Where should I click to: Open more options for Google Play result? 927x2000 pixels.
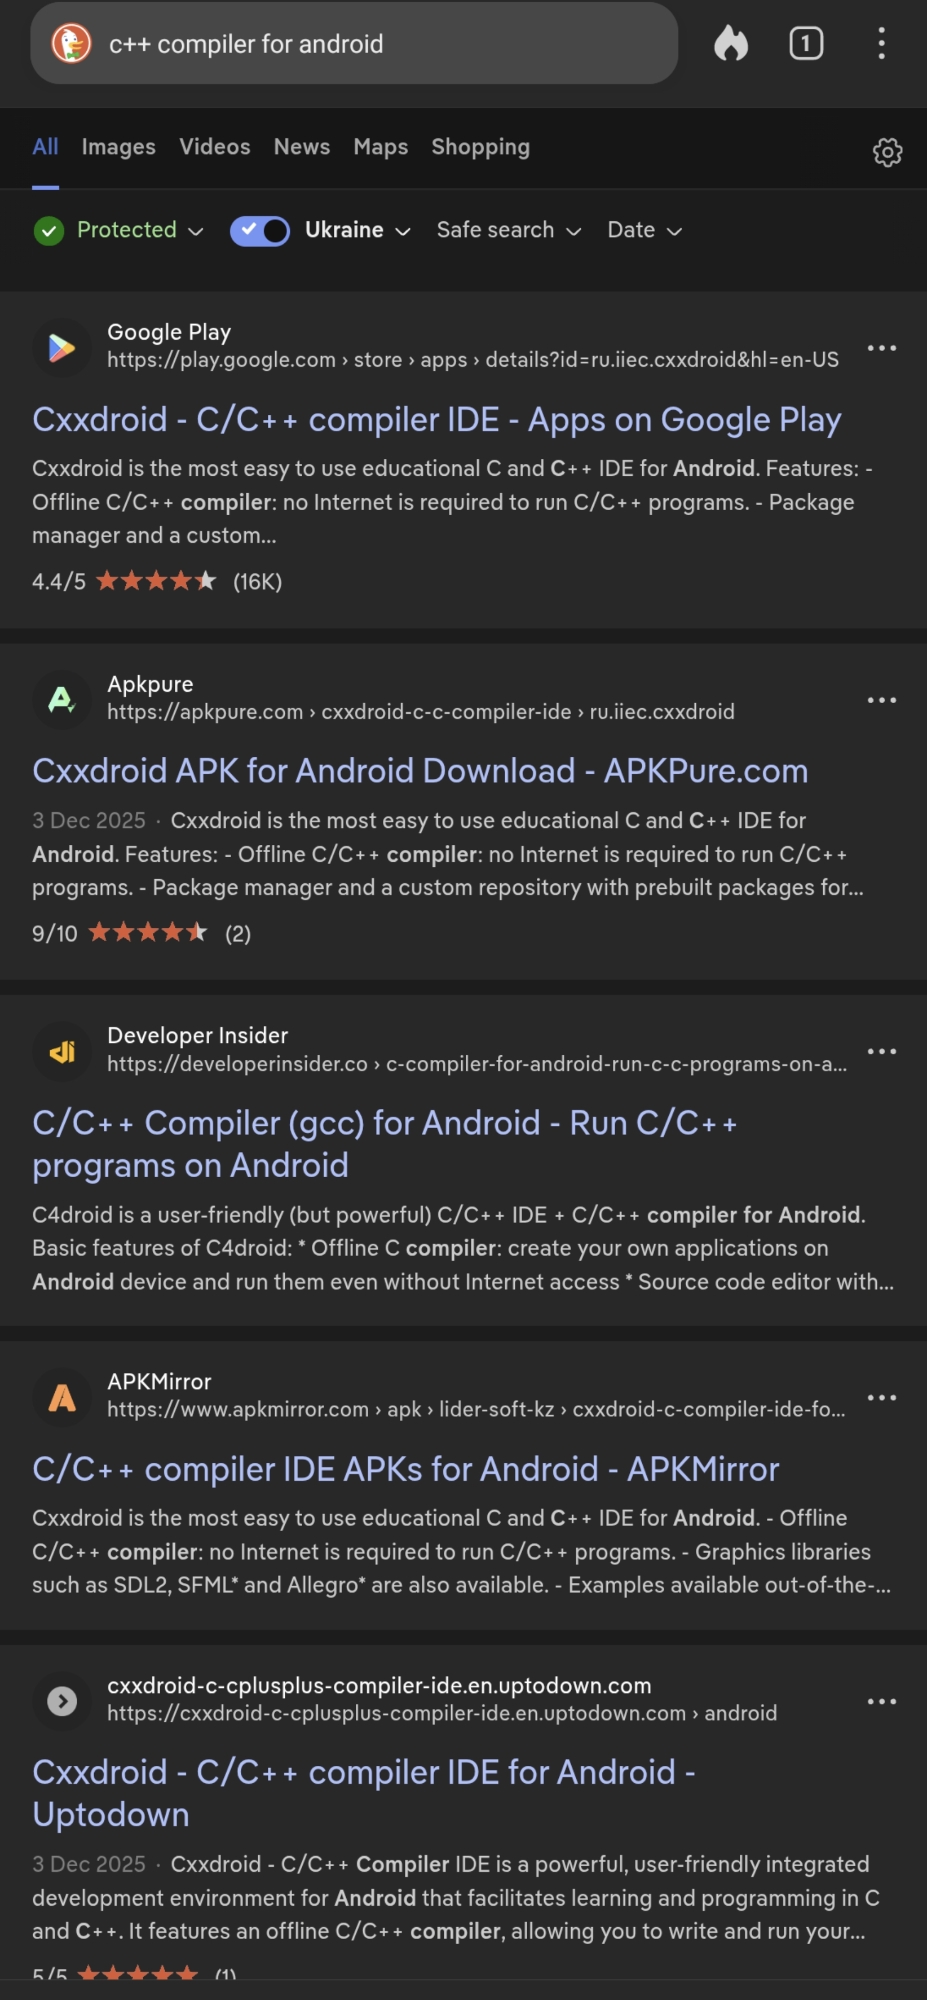(x=881, y=348)
